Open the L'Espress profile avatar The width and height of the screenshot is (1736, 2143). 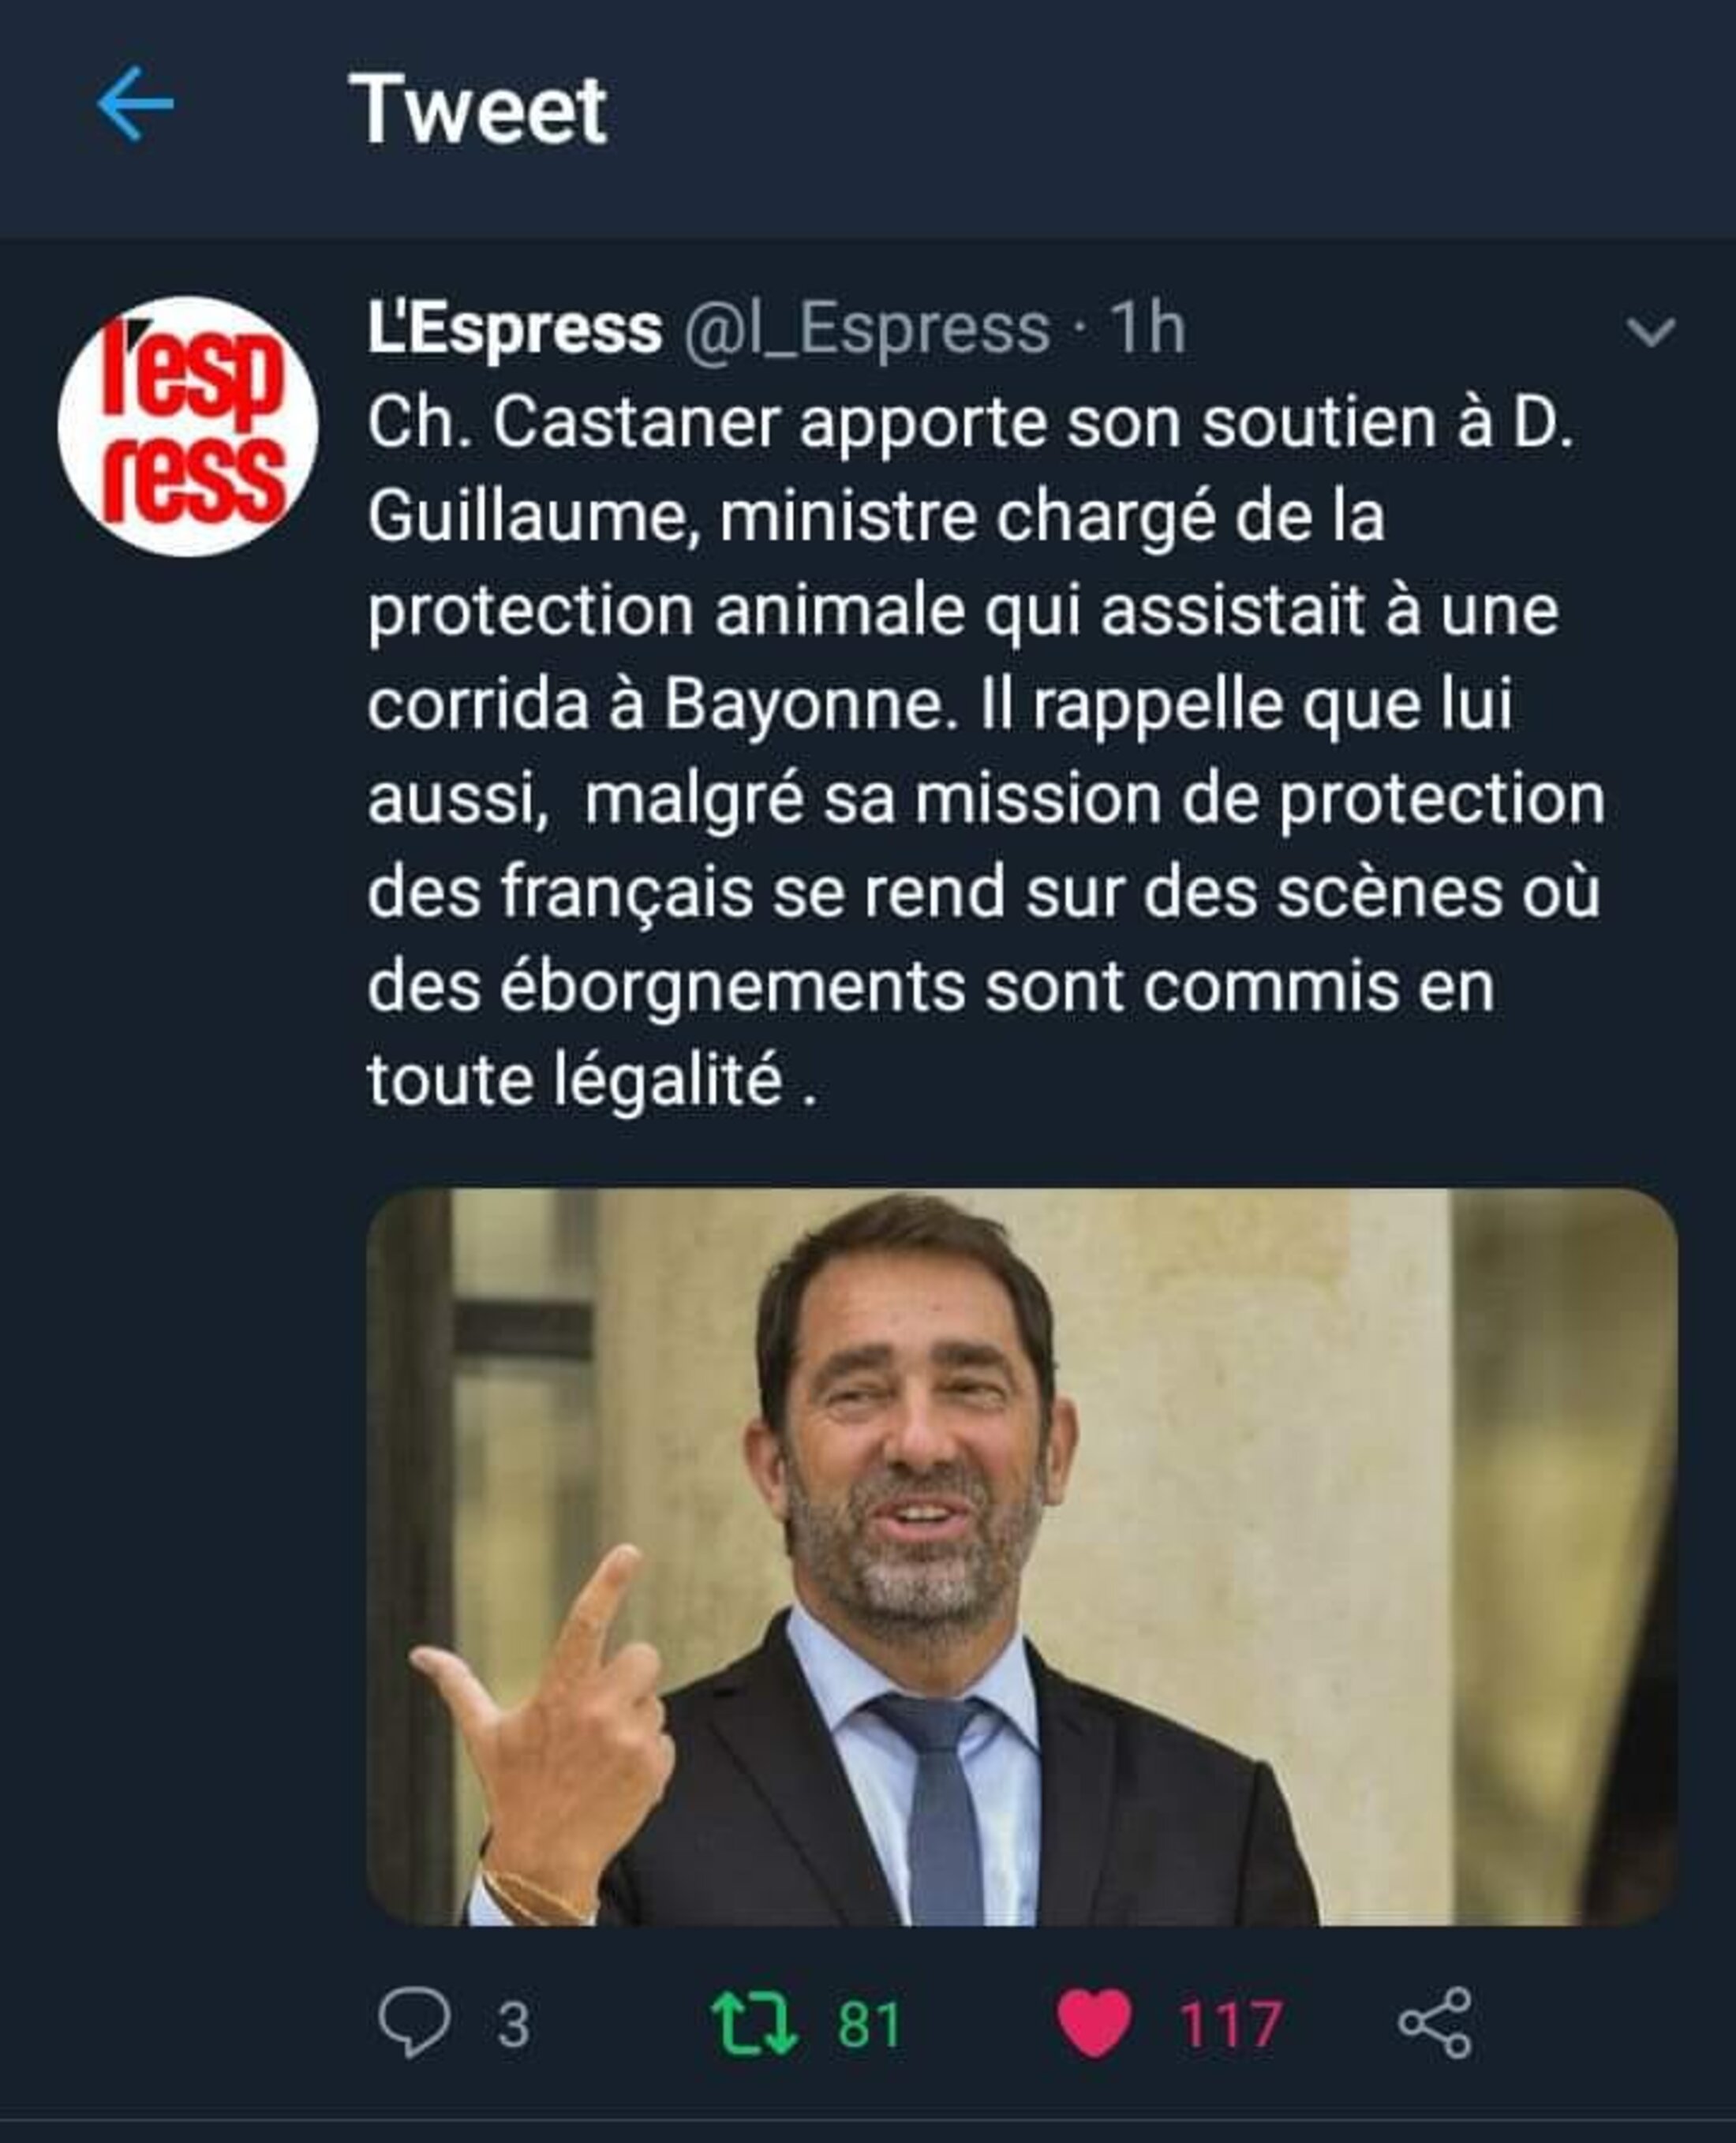coord(188,426)
